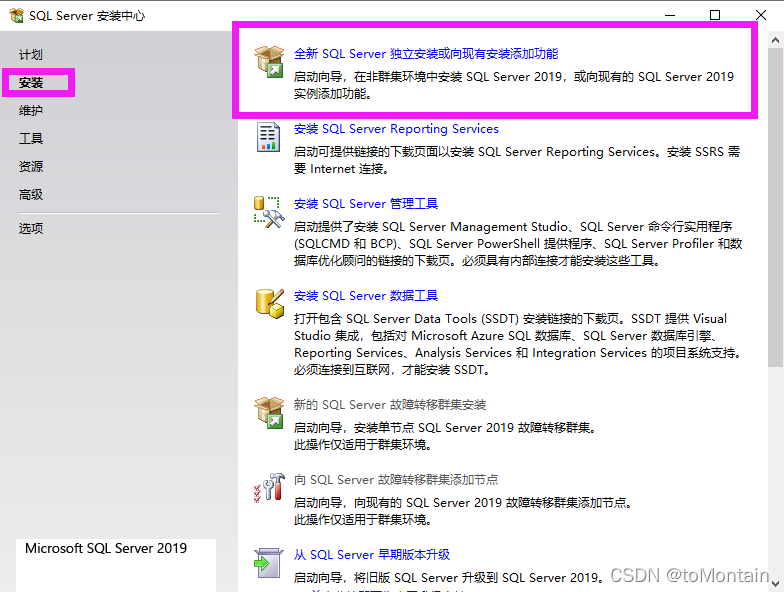Click 新的 SQL Server 故障转移群集安装
This screenshot has height=592, width=784.
point(390,404)
